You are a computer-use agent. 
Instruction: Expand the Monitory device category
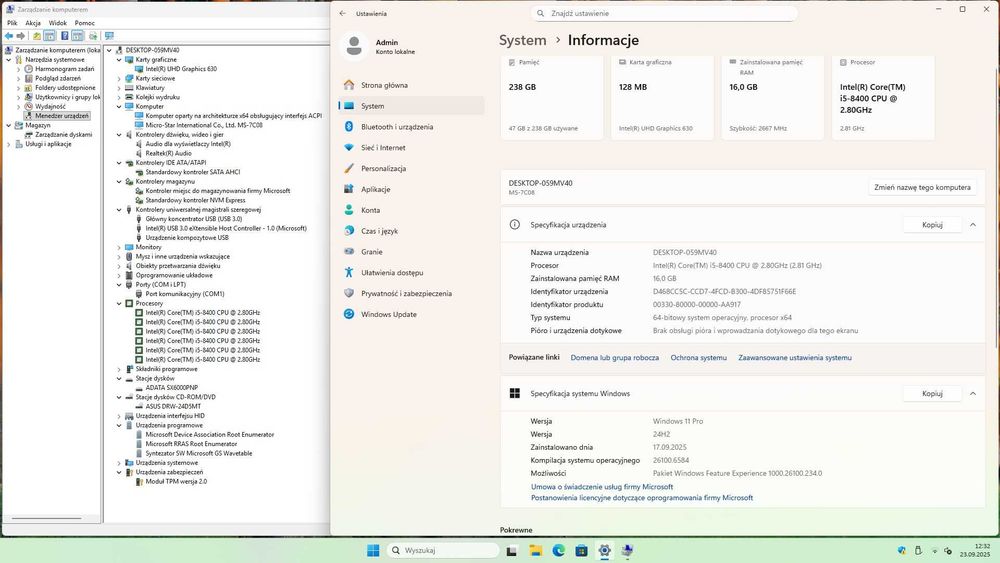tap(120, 247)
